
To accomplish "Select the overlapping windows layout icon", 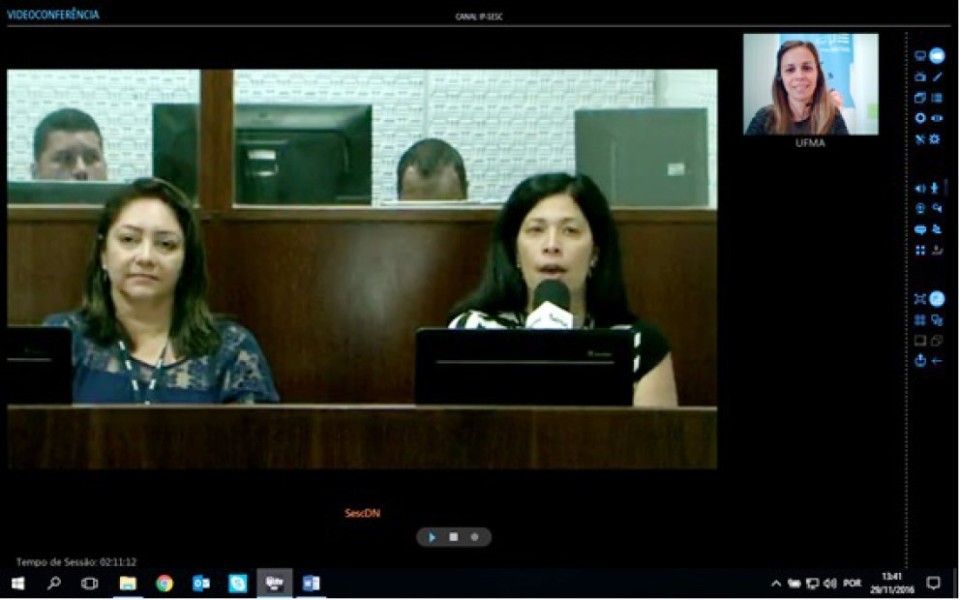I will tap(937, 340).
